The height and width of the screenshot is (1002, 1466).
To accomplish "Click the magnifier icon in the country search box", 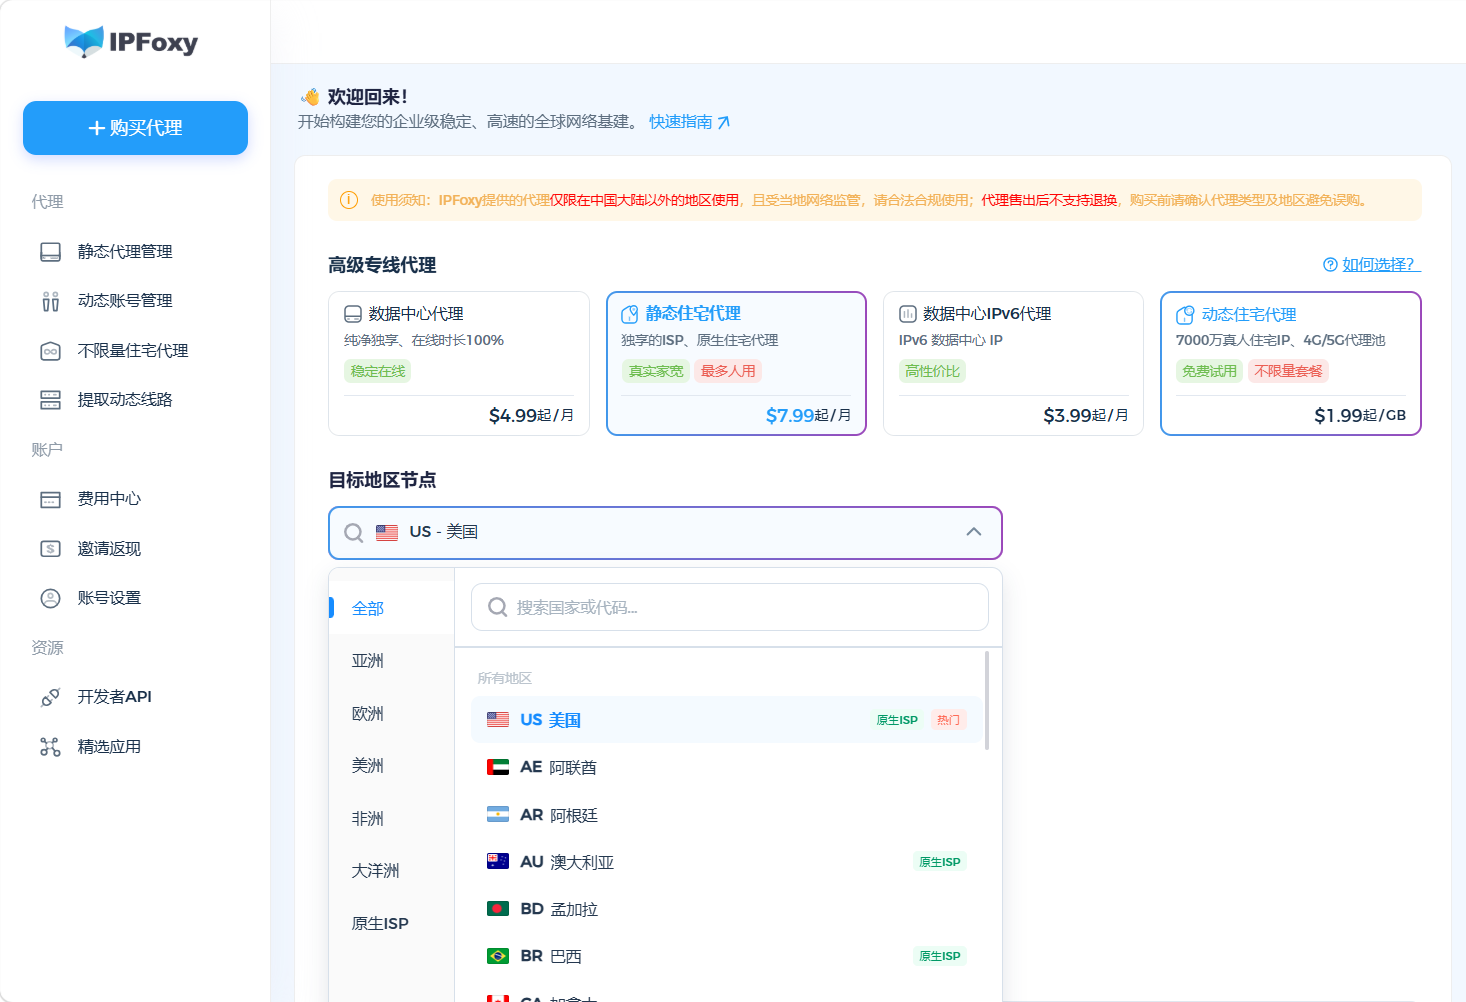I will [497, 607].
